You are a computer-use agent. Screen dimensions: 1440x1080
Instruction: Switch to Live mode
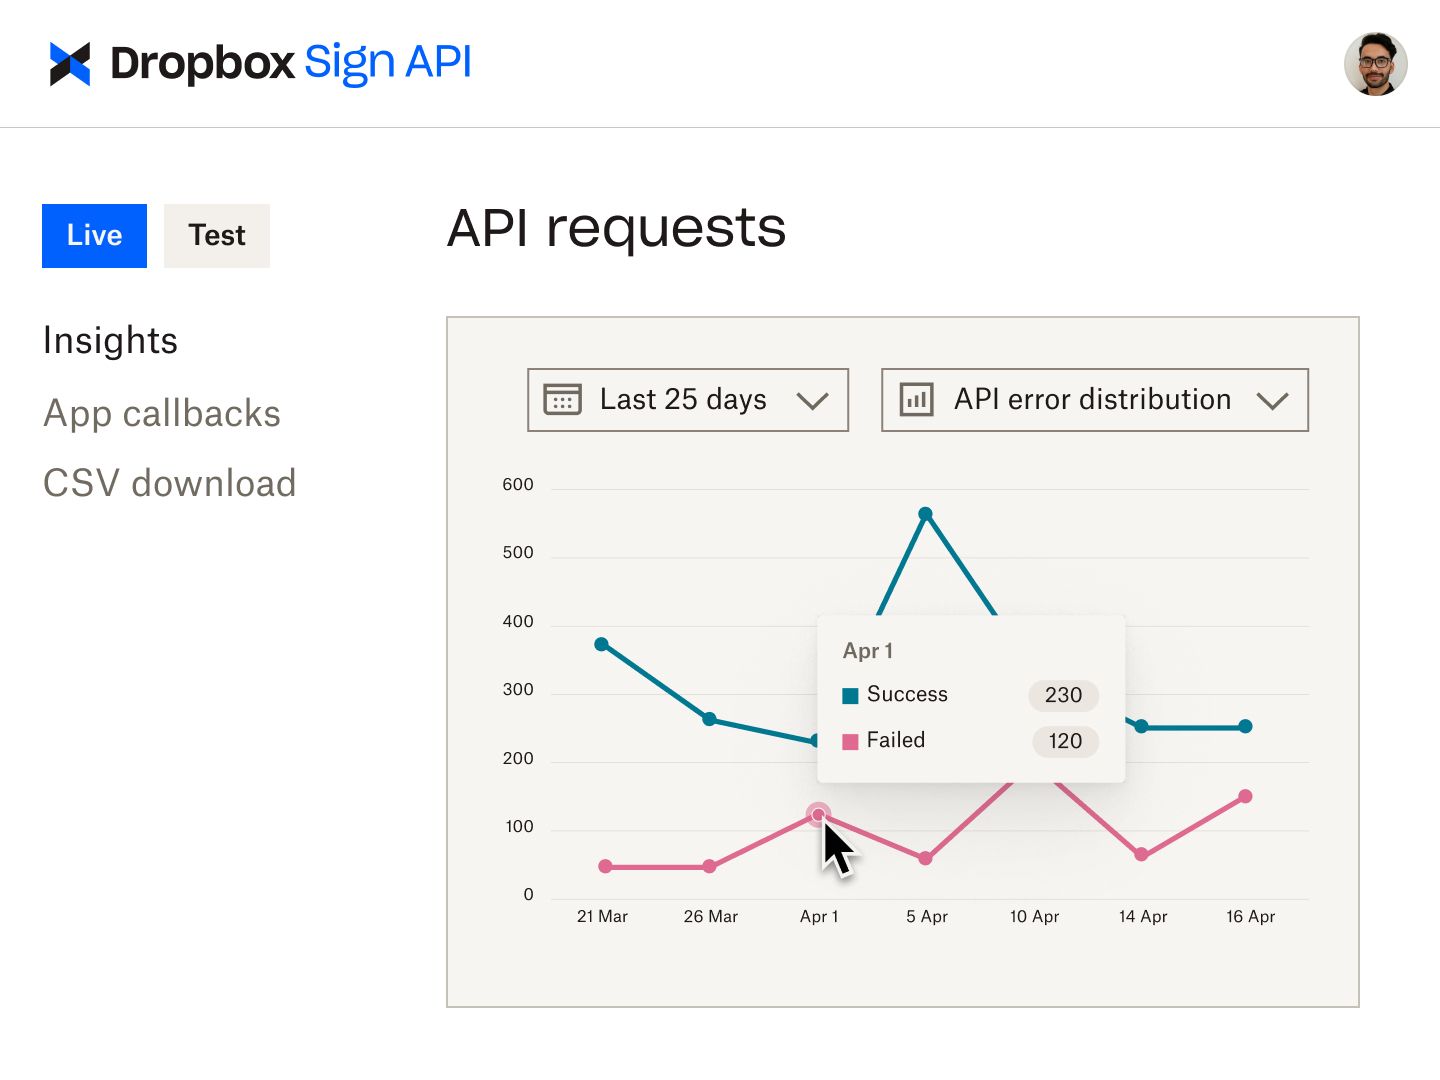[94, 236]
